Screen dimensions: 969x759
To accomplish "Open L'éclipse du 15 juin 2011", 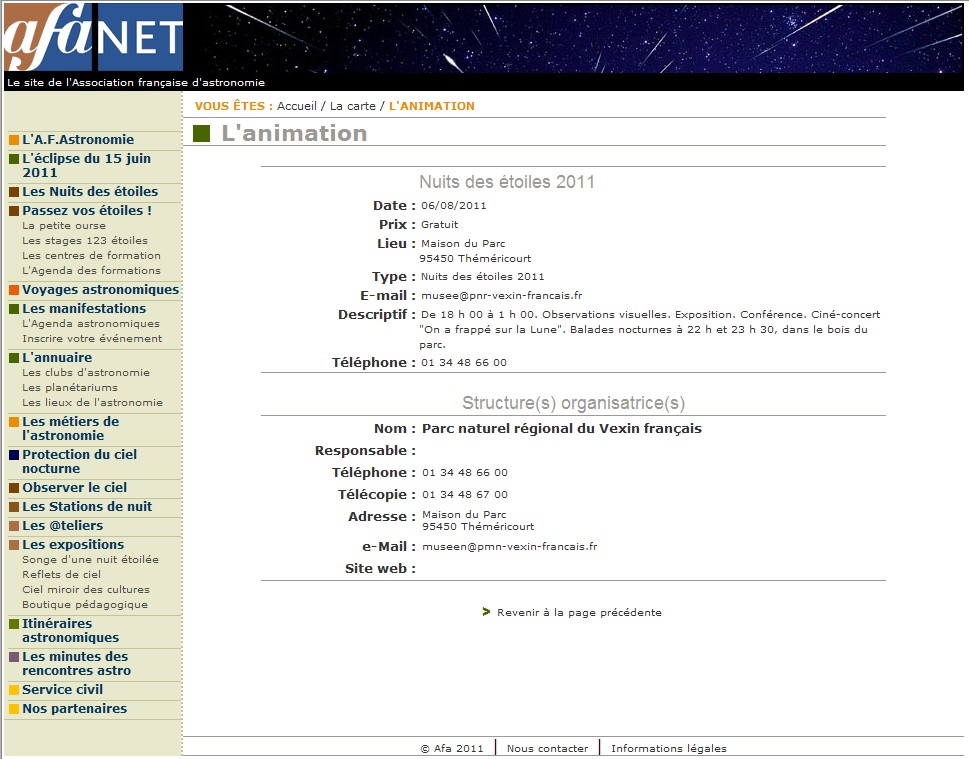I will coord(87,166).
